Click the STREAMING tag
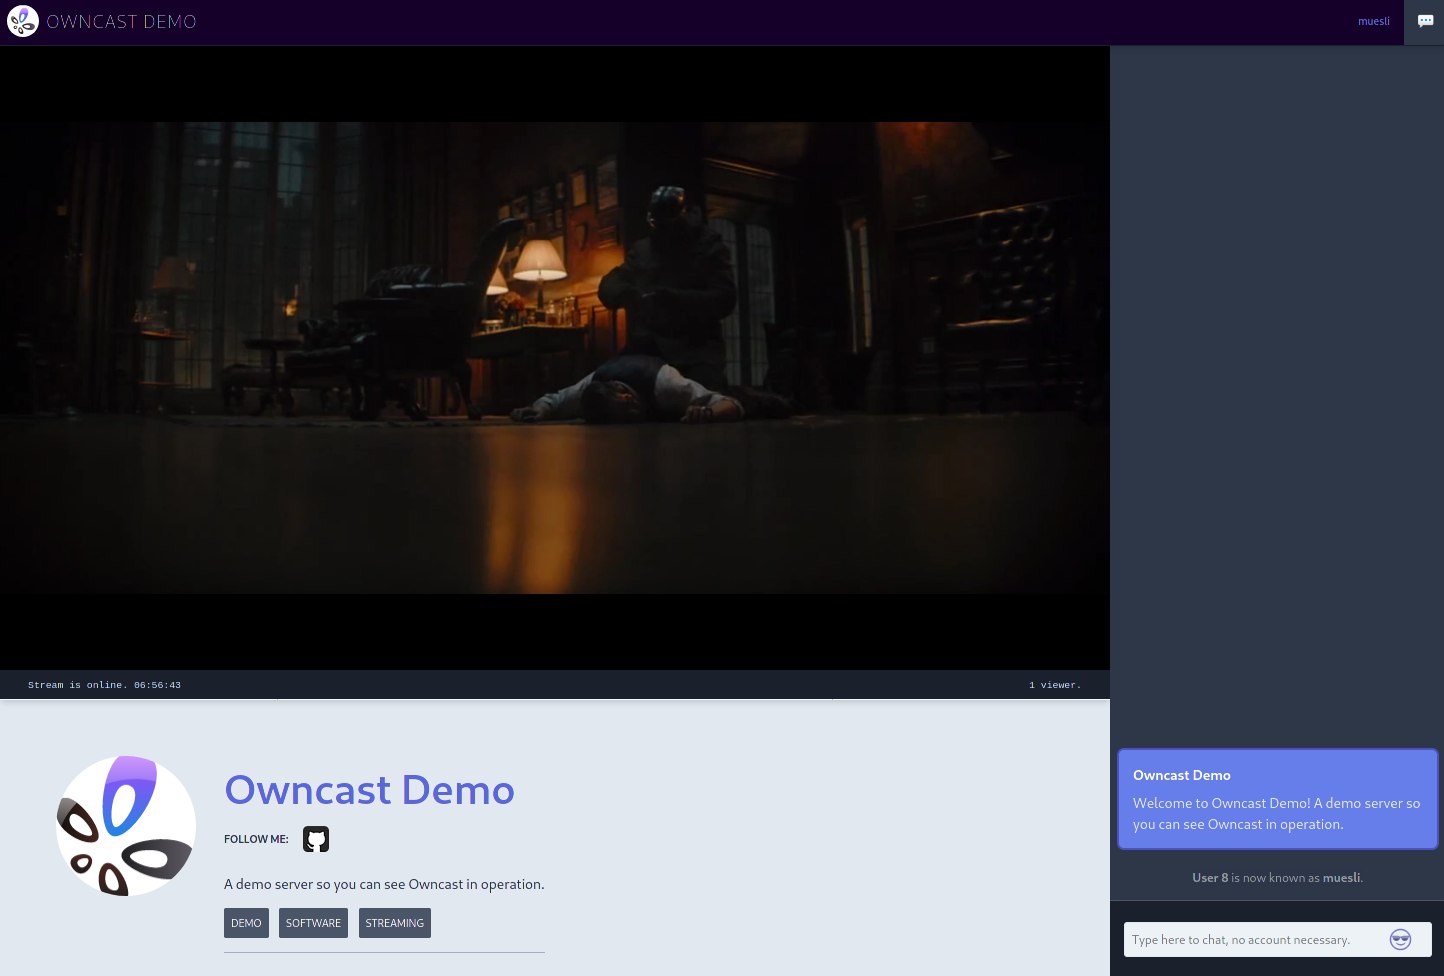Image resolution: width=1444 pixels, height=976 pixels. point(394,923)
